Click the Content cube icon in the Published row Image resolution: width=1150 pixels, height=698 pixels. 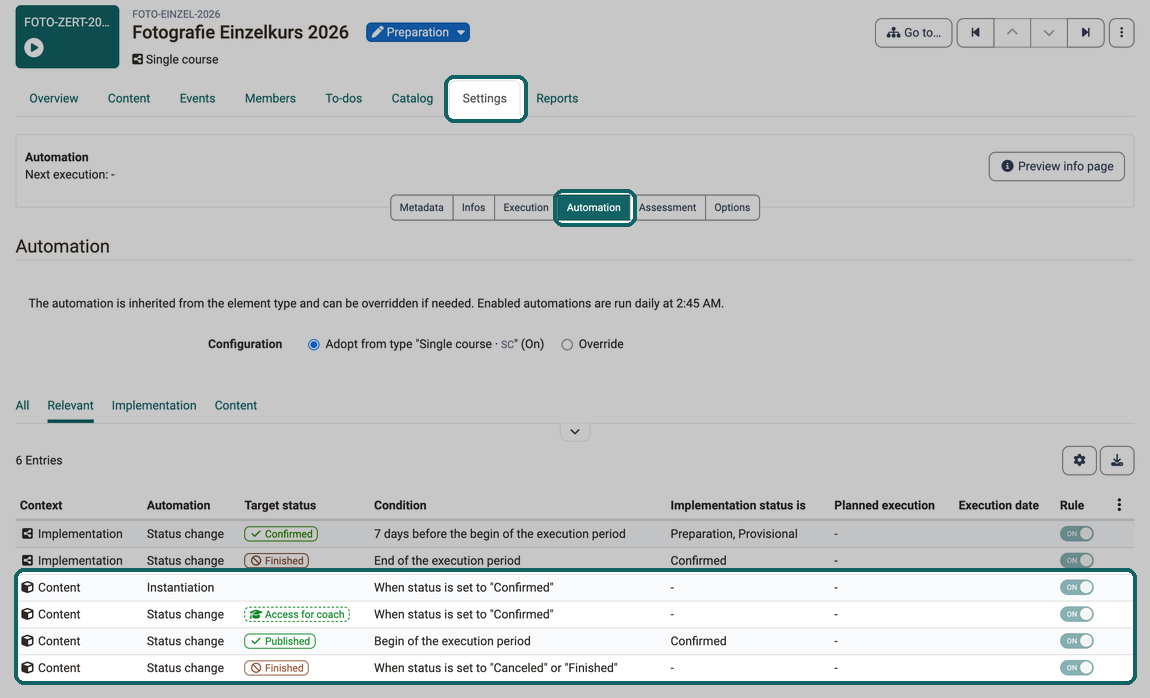(27, 641)
